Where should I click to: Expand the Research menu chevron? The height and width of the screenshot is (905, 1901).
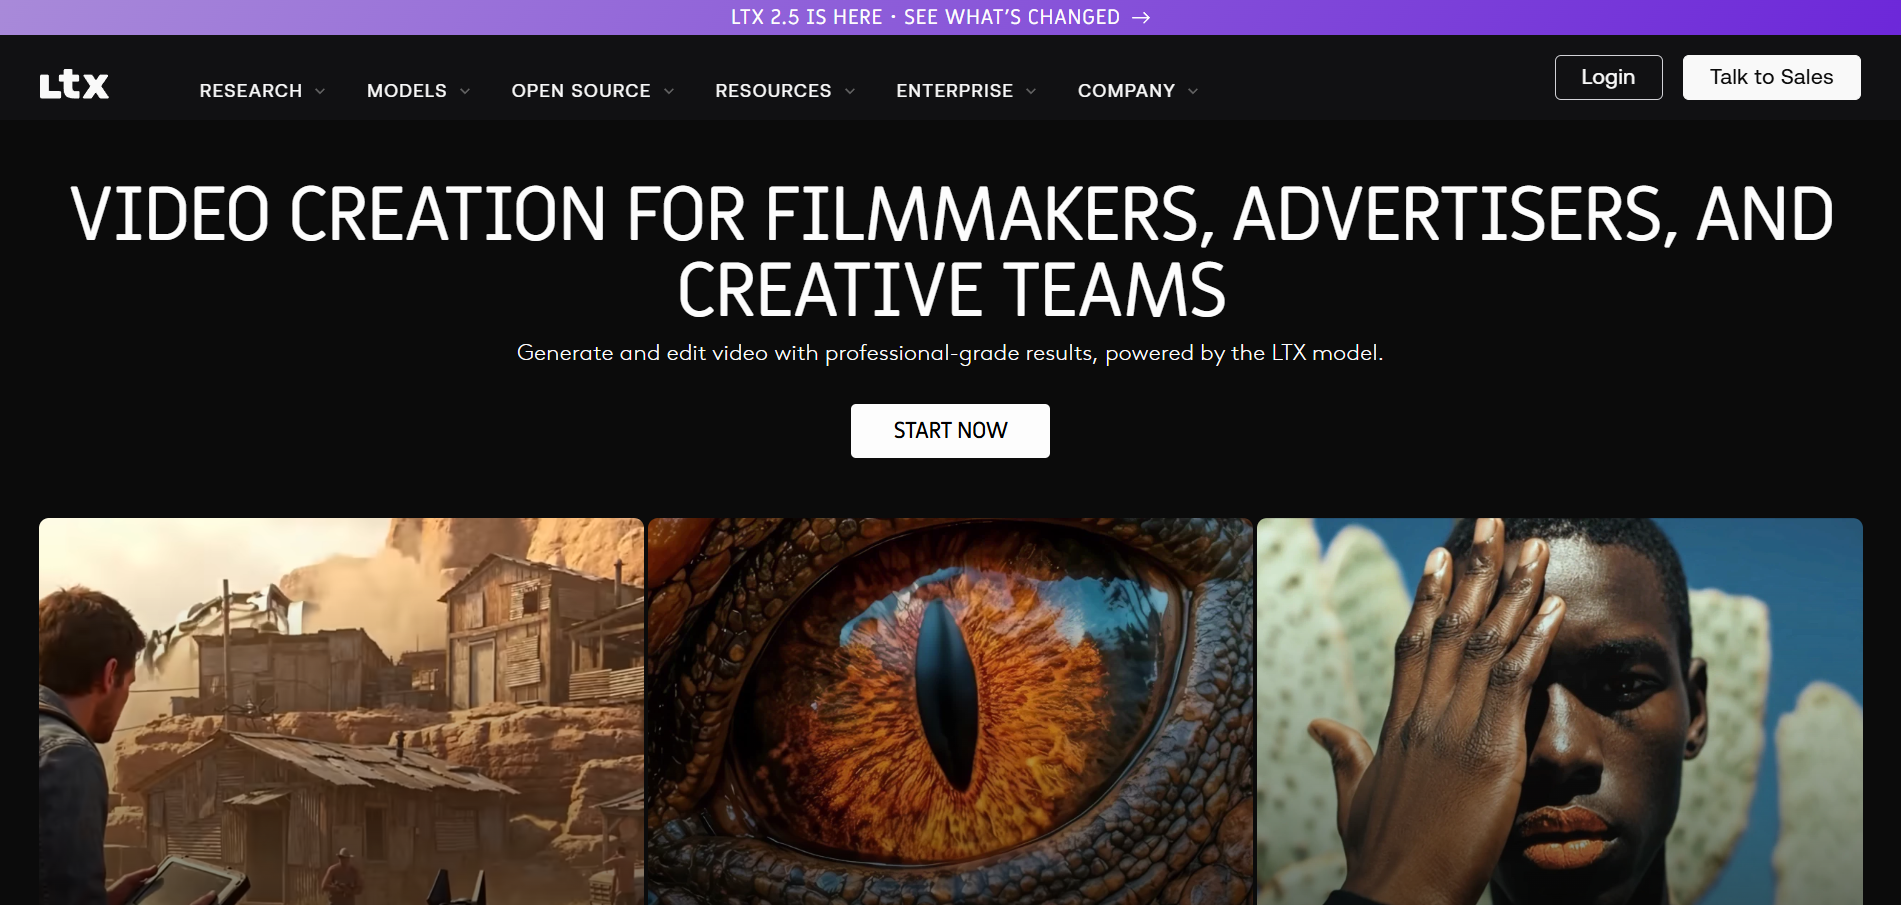(x=320, y=91)
